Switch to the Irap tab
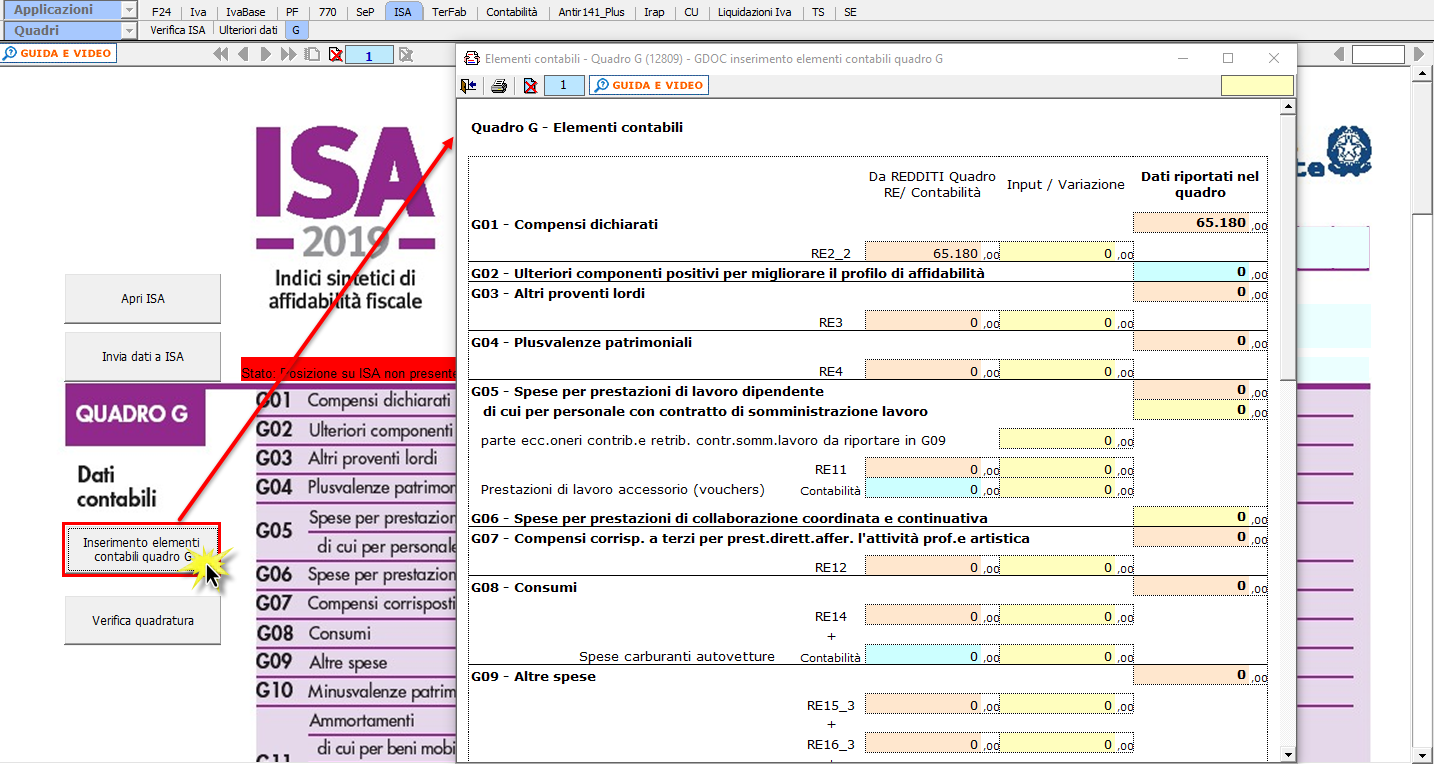This screenshot has height=764, width=1434. (x=654, y=12)
